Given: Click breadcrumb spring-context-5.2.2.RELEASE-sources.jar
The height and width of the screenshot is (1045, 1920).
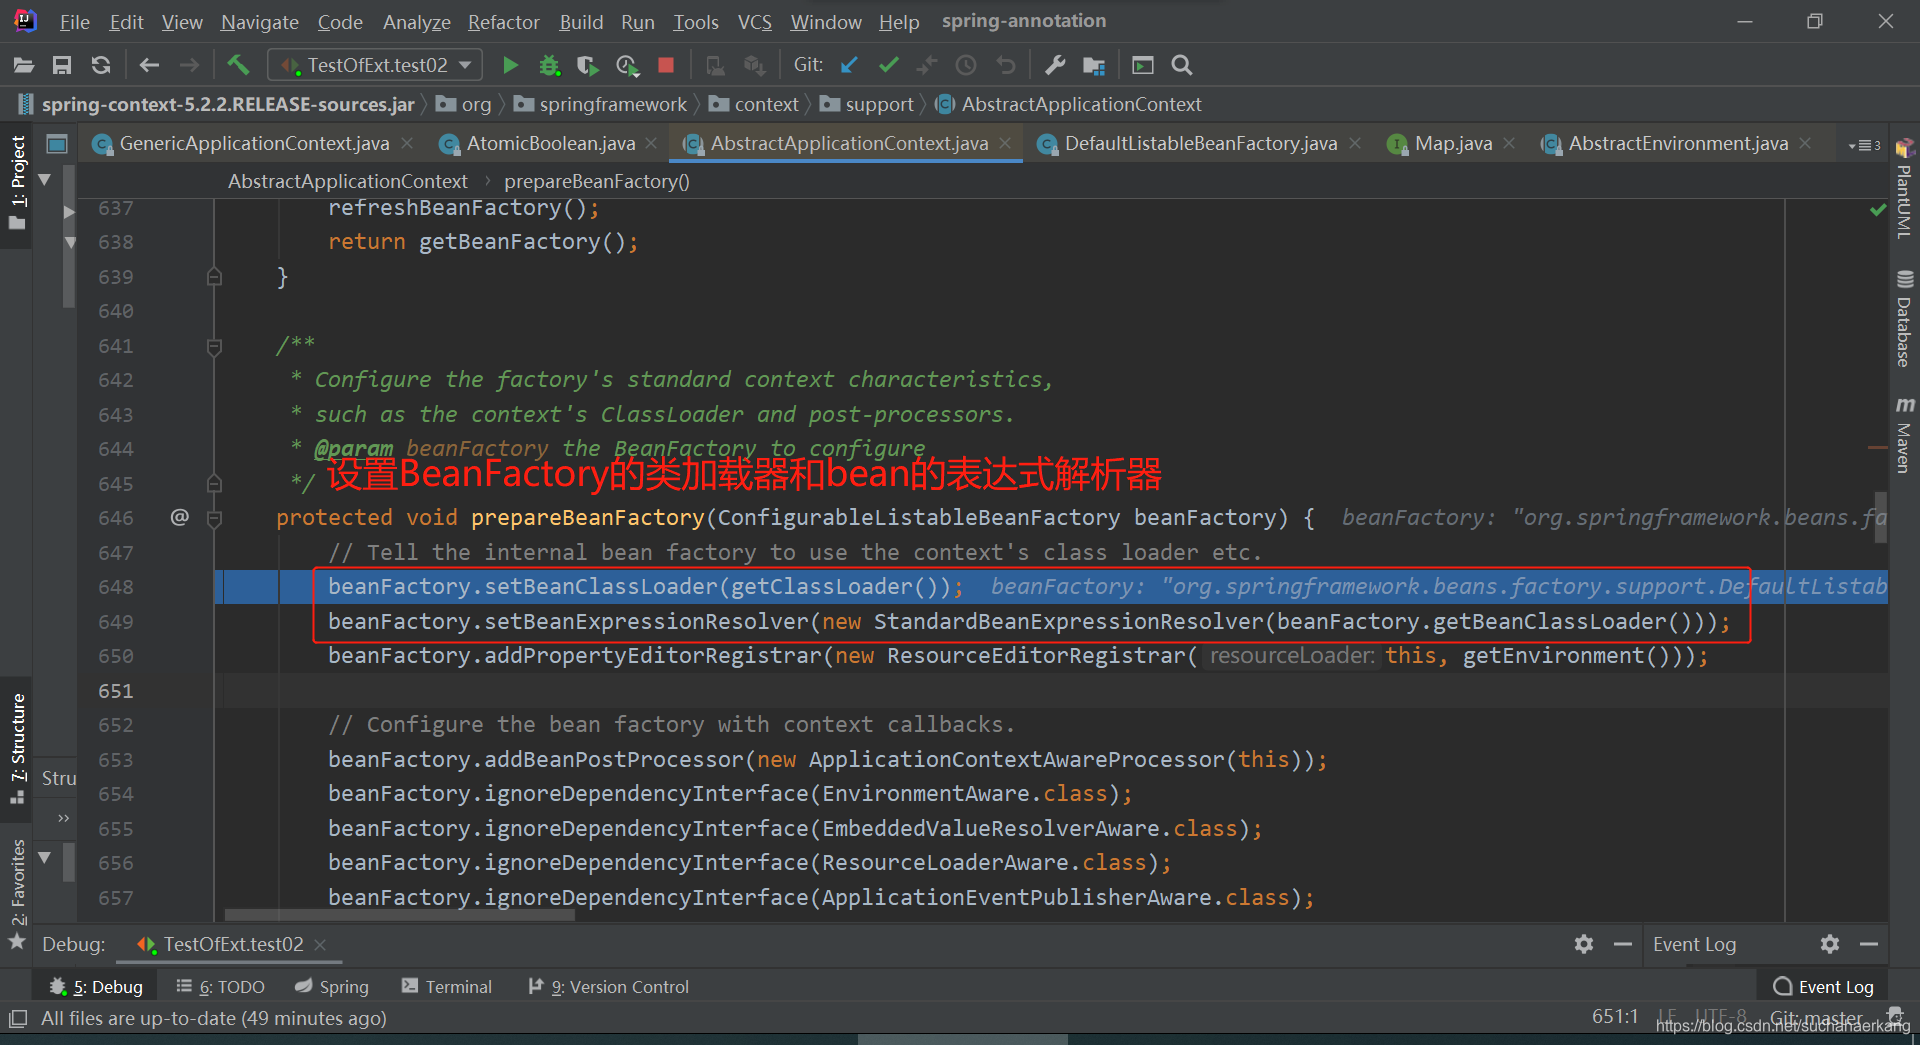Looking at the screenshot, I should tap(217, 104).
